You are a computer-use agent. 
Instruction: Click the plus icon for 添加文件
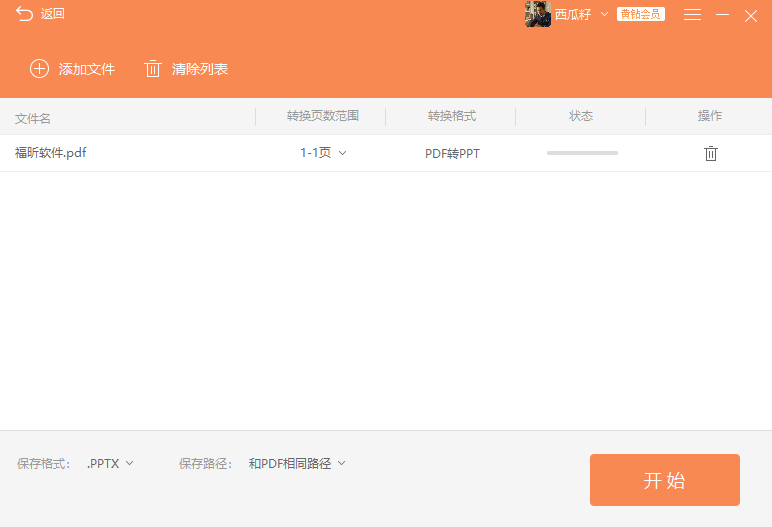pyautogui.click(x=39, y=69)
